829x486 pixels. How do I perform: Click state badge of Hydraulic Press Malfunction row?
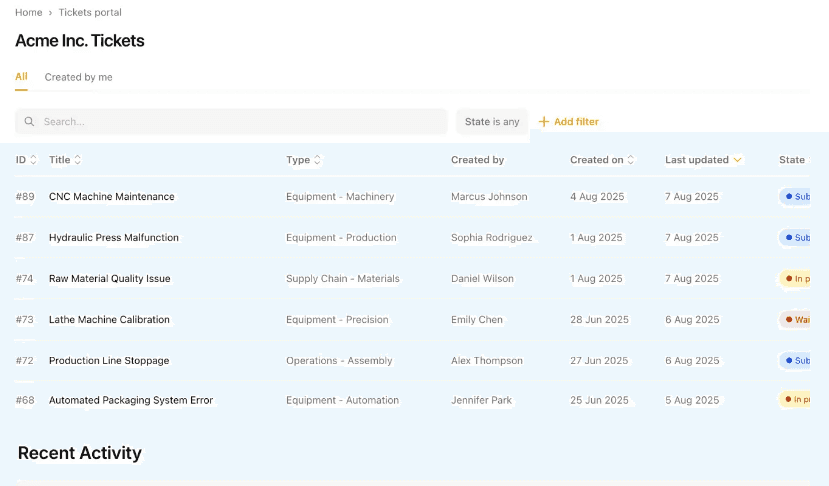(x=795, y=237)
